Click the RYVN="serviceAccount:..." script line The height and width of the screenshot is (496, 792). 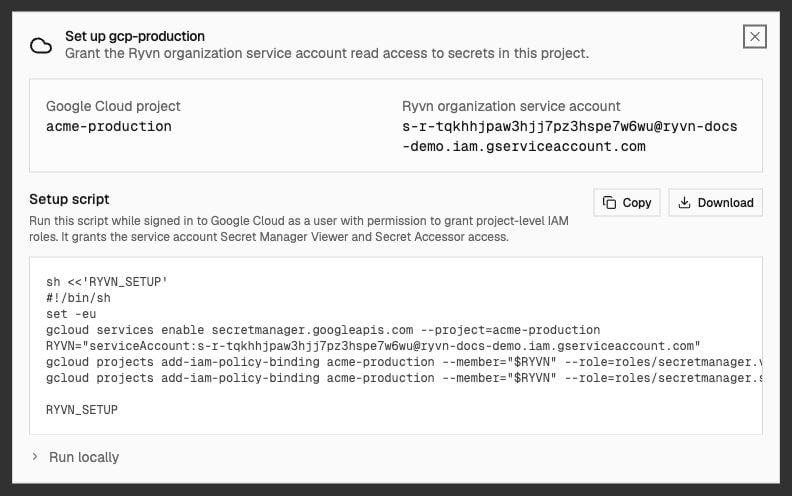pyautogui.click(x=373, y=346)
